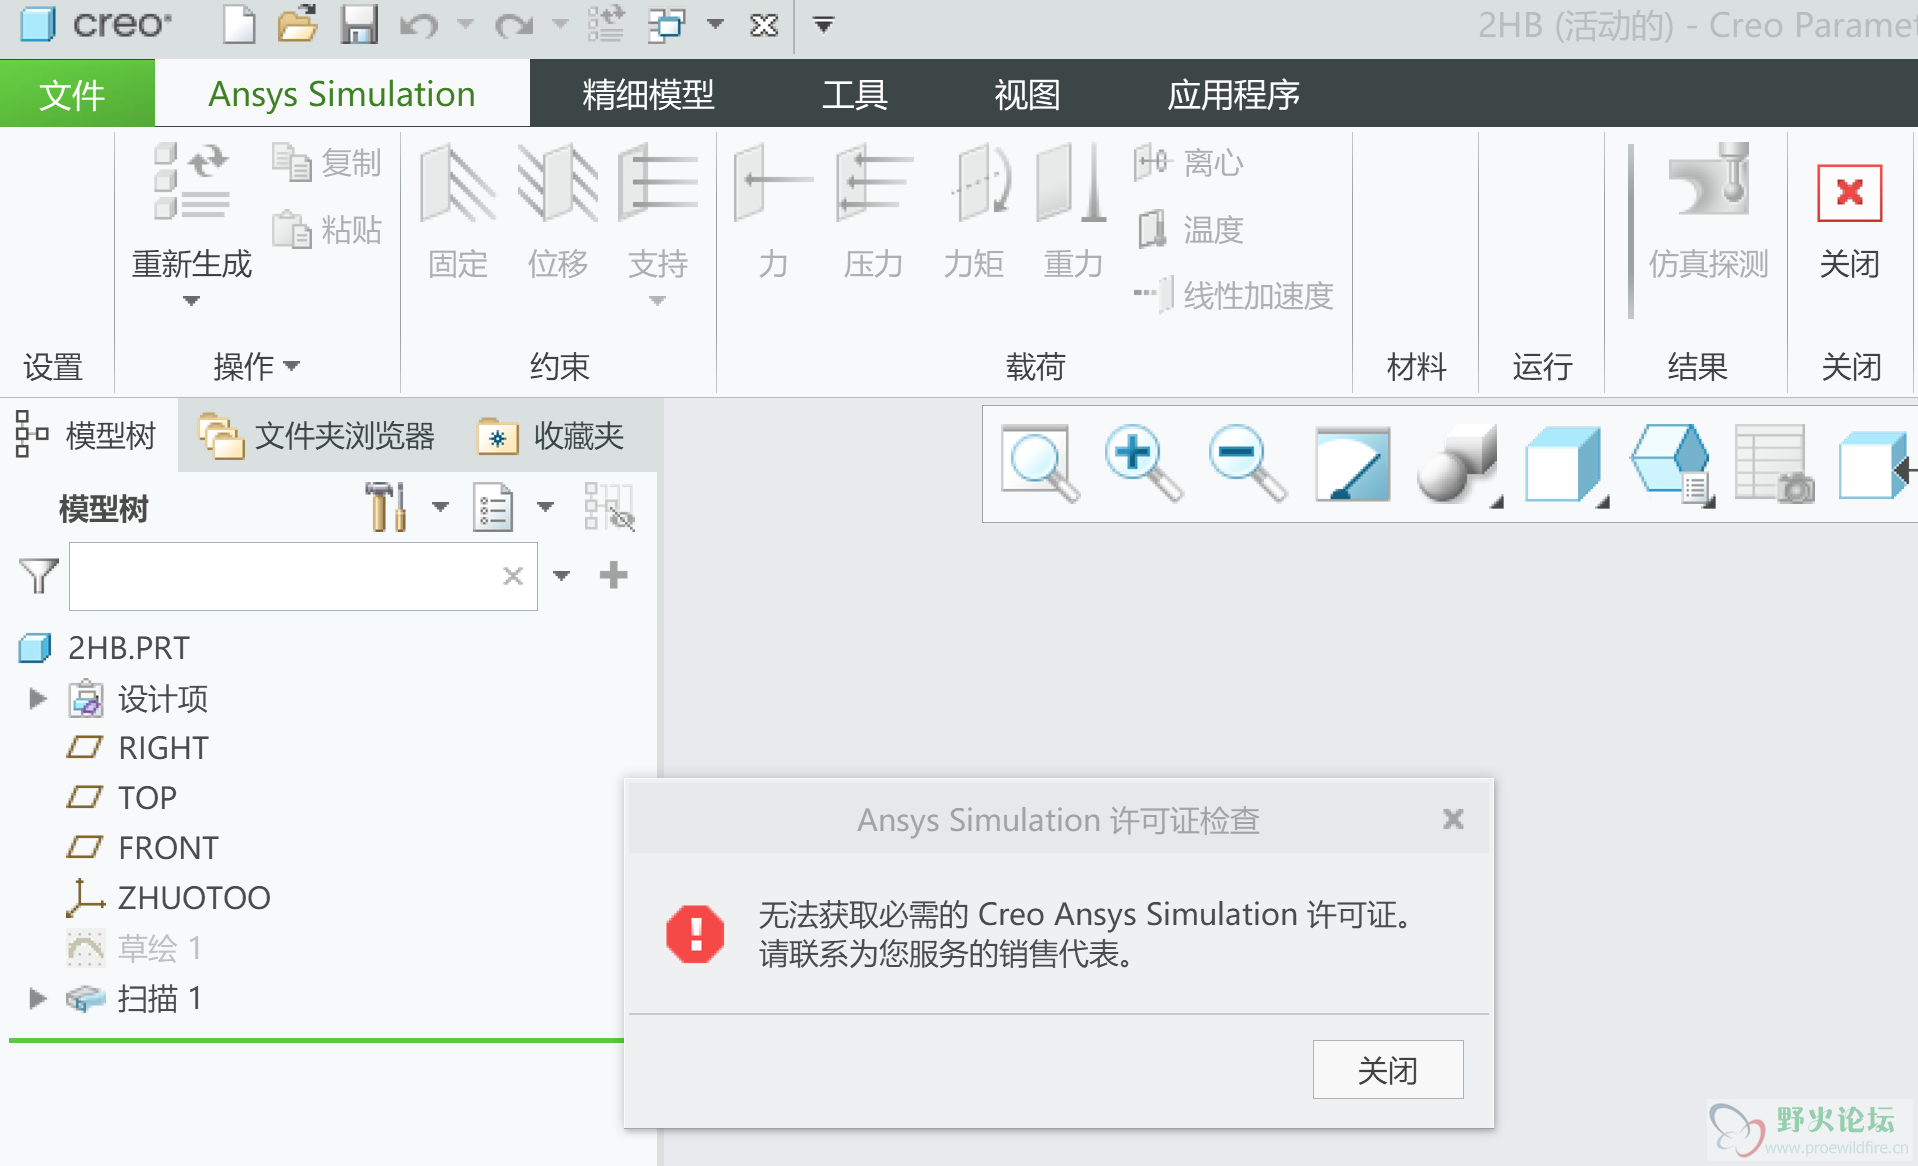Image resolution: width=1918 pixels, height=1166 pixels.
Task: Expand the 扫描 1 feature node
Action: 38,998
